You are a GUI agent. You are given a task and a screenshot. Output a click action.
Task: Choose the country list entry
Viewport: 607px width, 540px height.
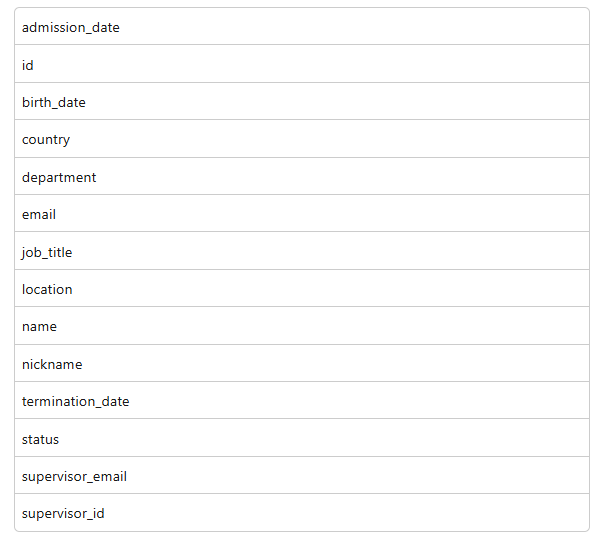pos(302,139)
